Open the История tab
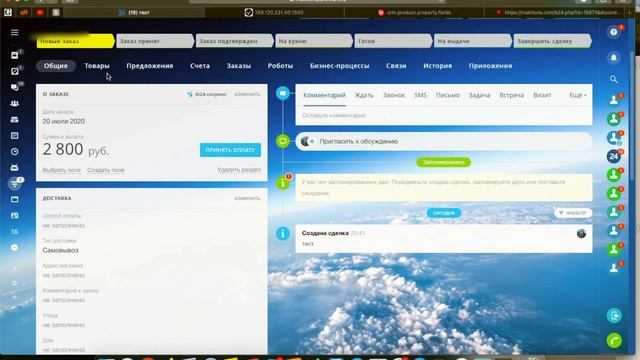The image size is (640, 360). coord(438,66)
